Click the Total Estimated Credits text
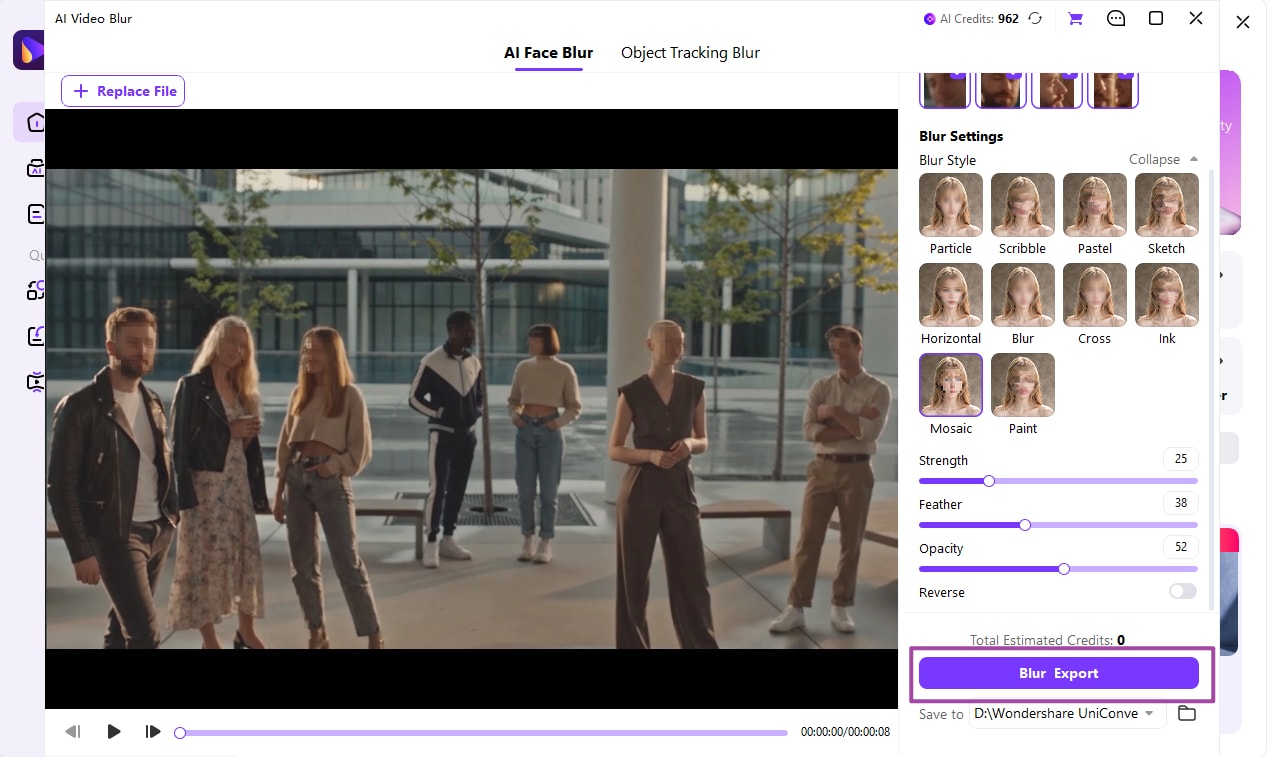 pyautogui.click(x=1047, y=640)
